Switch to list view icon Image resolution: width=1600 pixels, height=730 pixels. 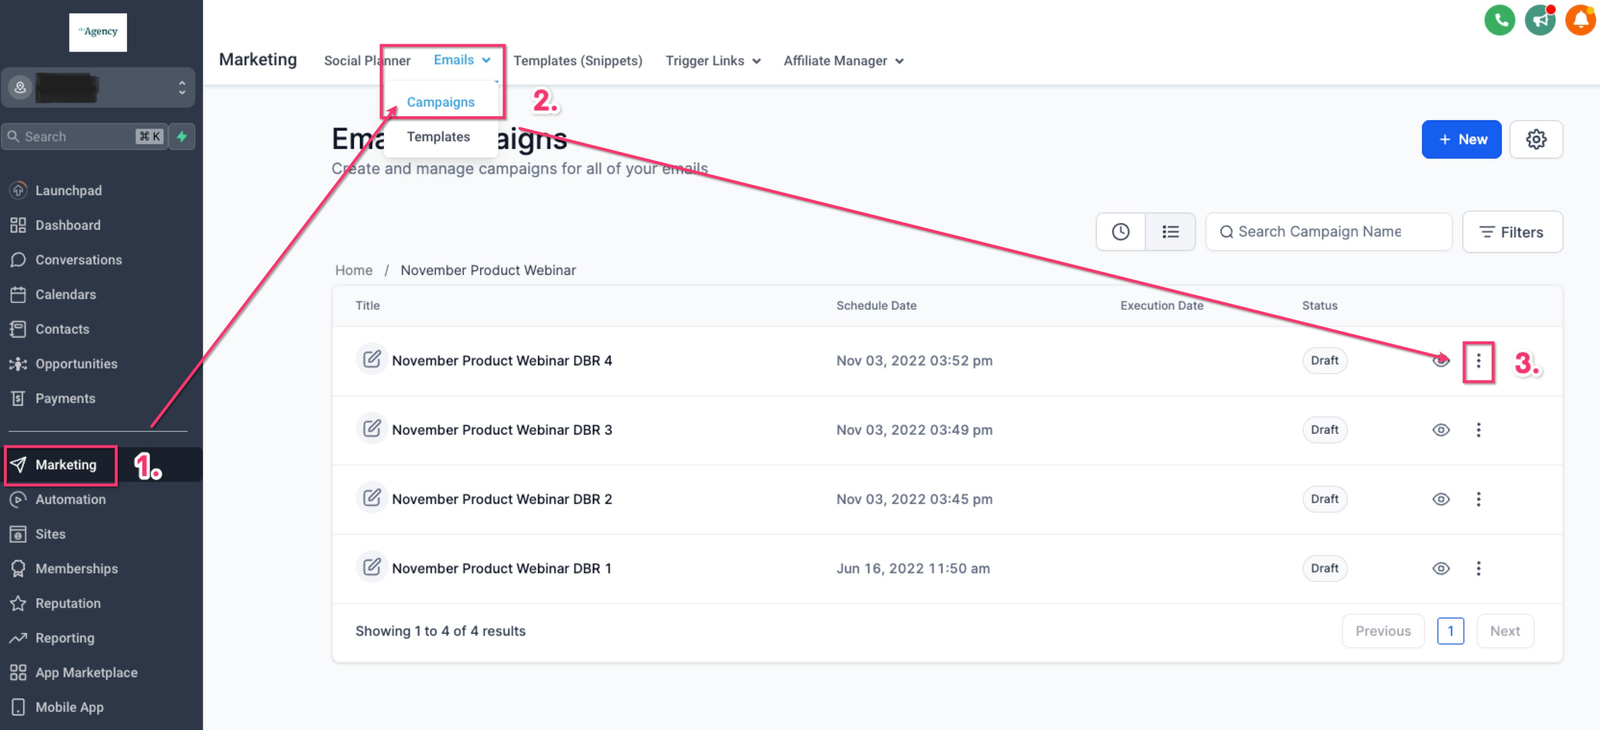pyautogui.click(x=1170, y=232)
